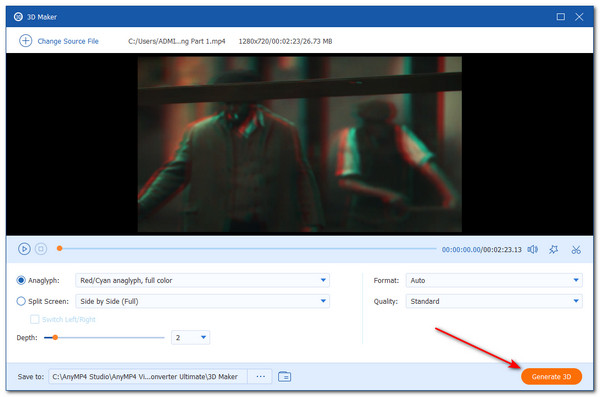The height and width of the screenshot is (397, 600).
Task: Toggle the Switch Left/Right checkbox
Action: pyautogui.click(x=34, y=319)
